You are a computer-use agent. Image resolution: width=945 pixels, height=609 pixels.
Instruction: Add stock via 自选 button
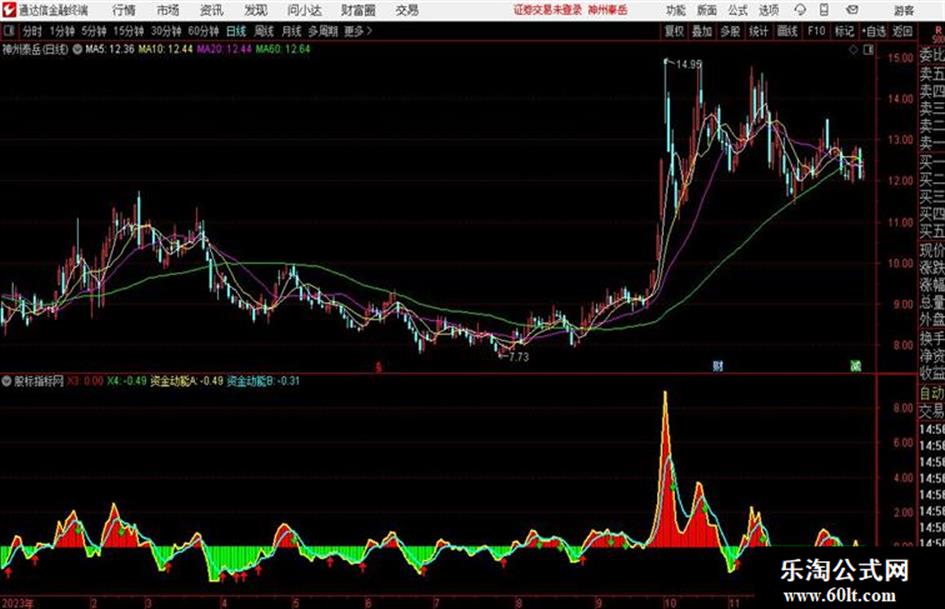874,31
